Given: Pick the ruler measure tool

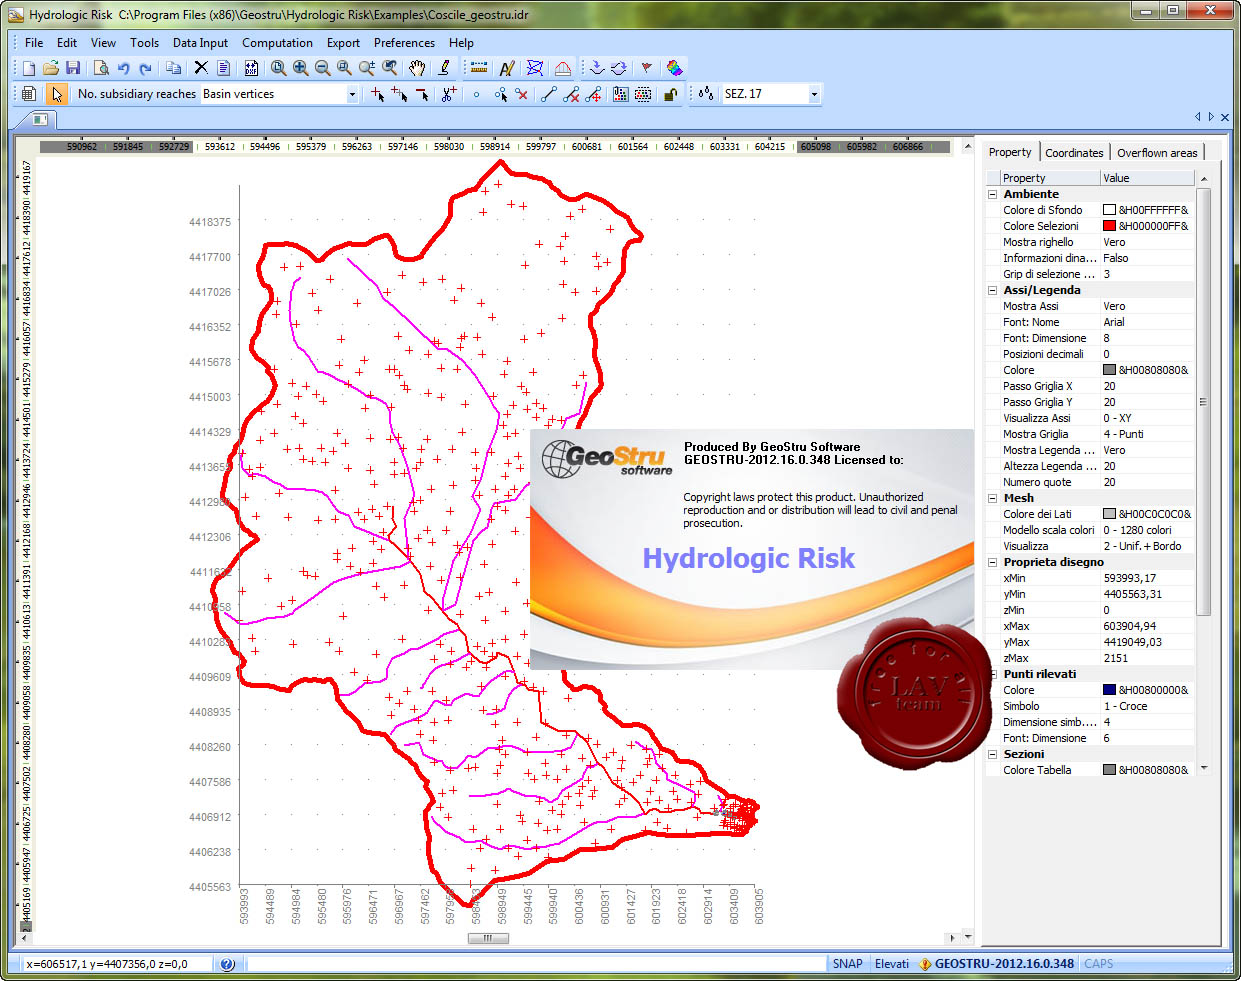Looking at the screenshot, I should [479, 68].
